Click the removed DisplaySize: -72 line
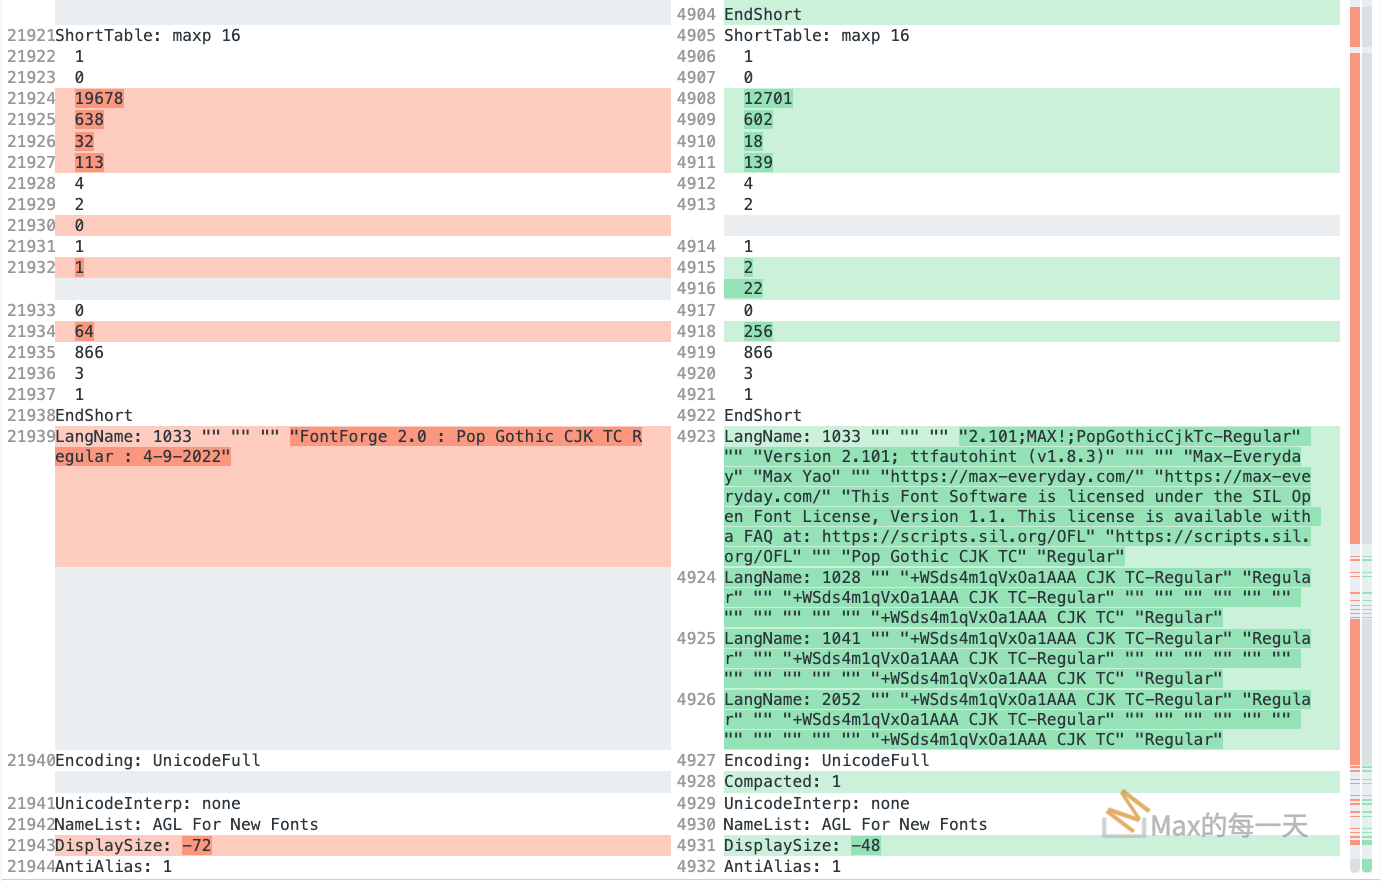The image size is (1381, 882). [133, 846]
